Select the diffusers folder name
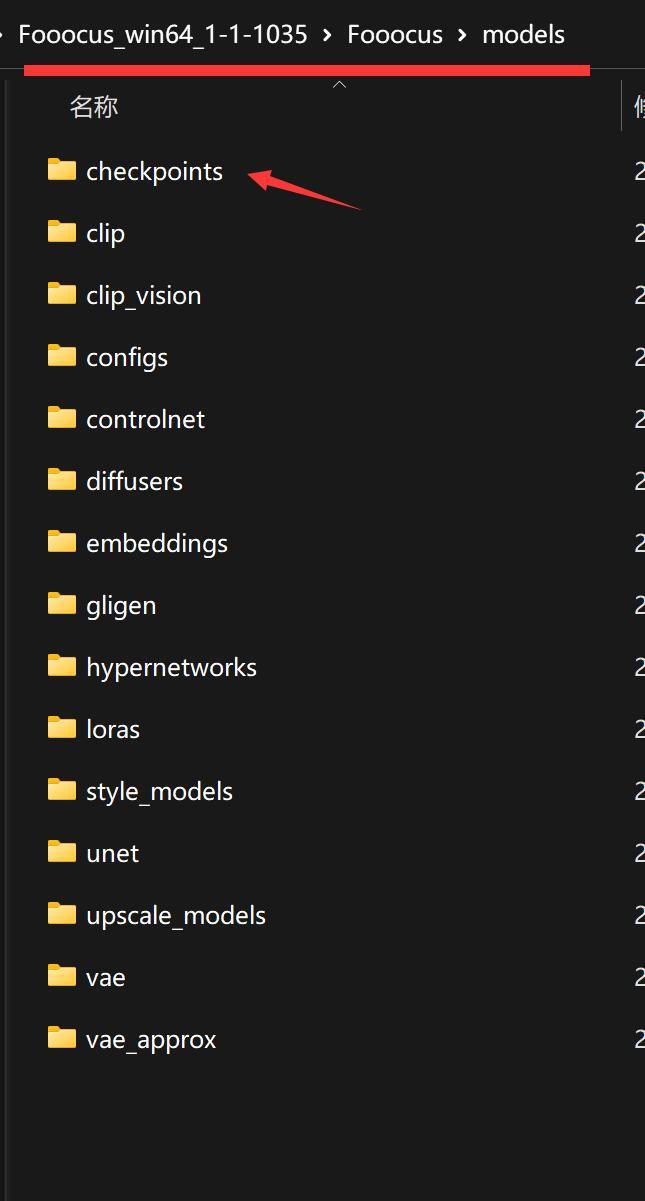Image resolution: width=645 pixels, height=1201 pixels. point(134,481)
